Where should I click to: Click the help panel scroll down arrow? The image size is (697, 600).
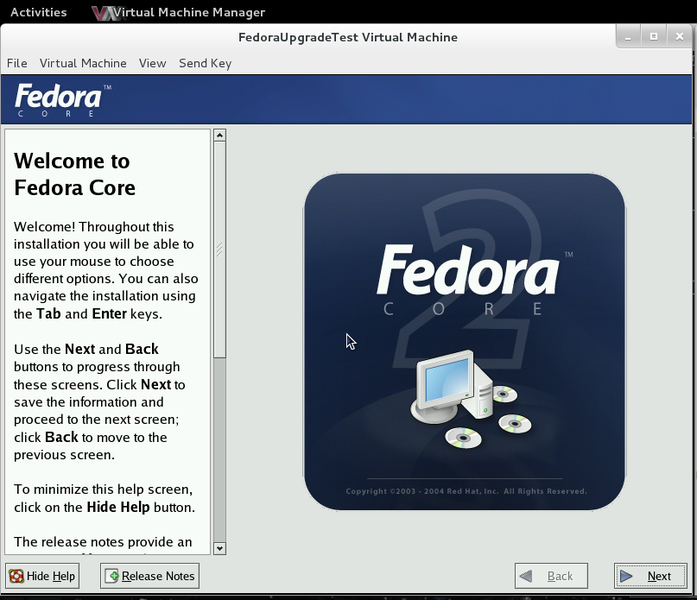point(220,548)
